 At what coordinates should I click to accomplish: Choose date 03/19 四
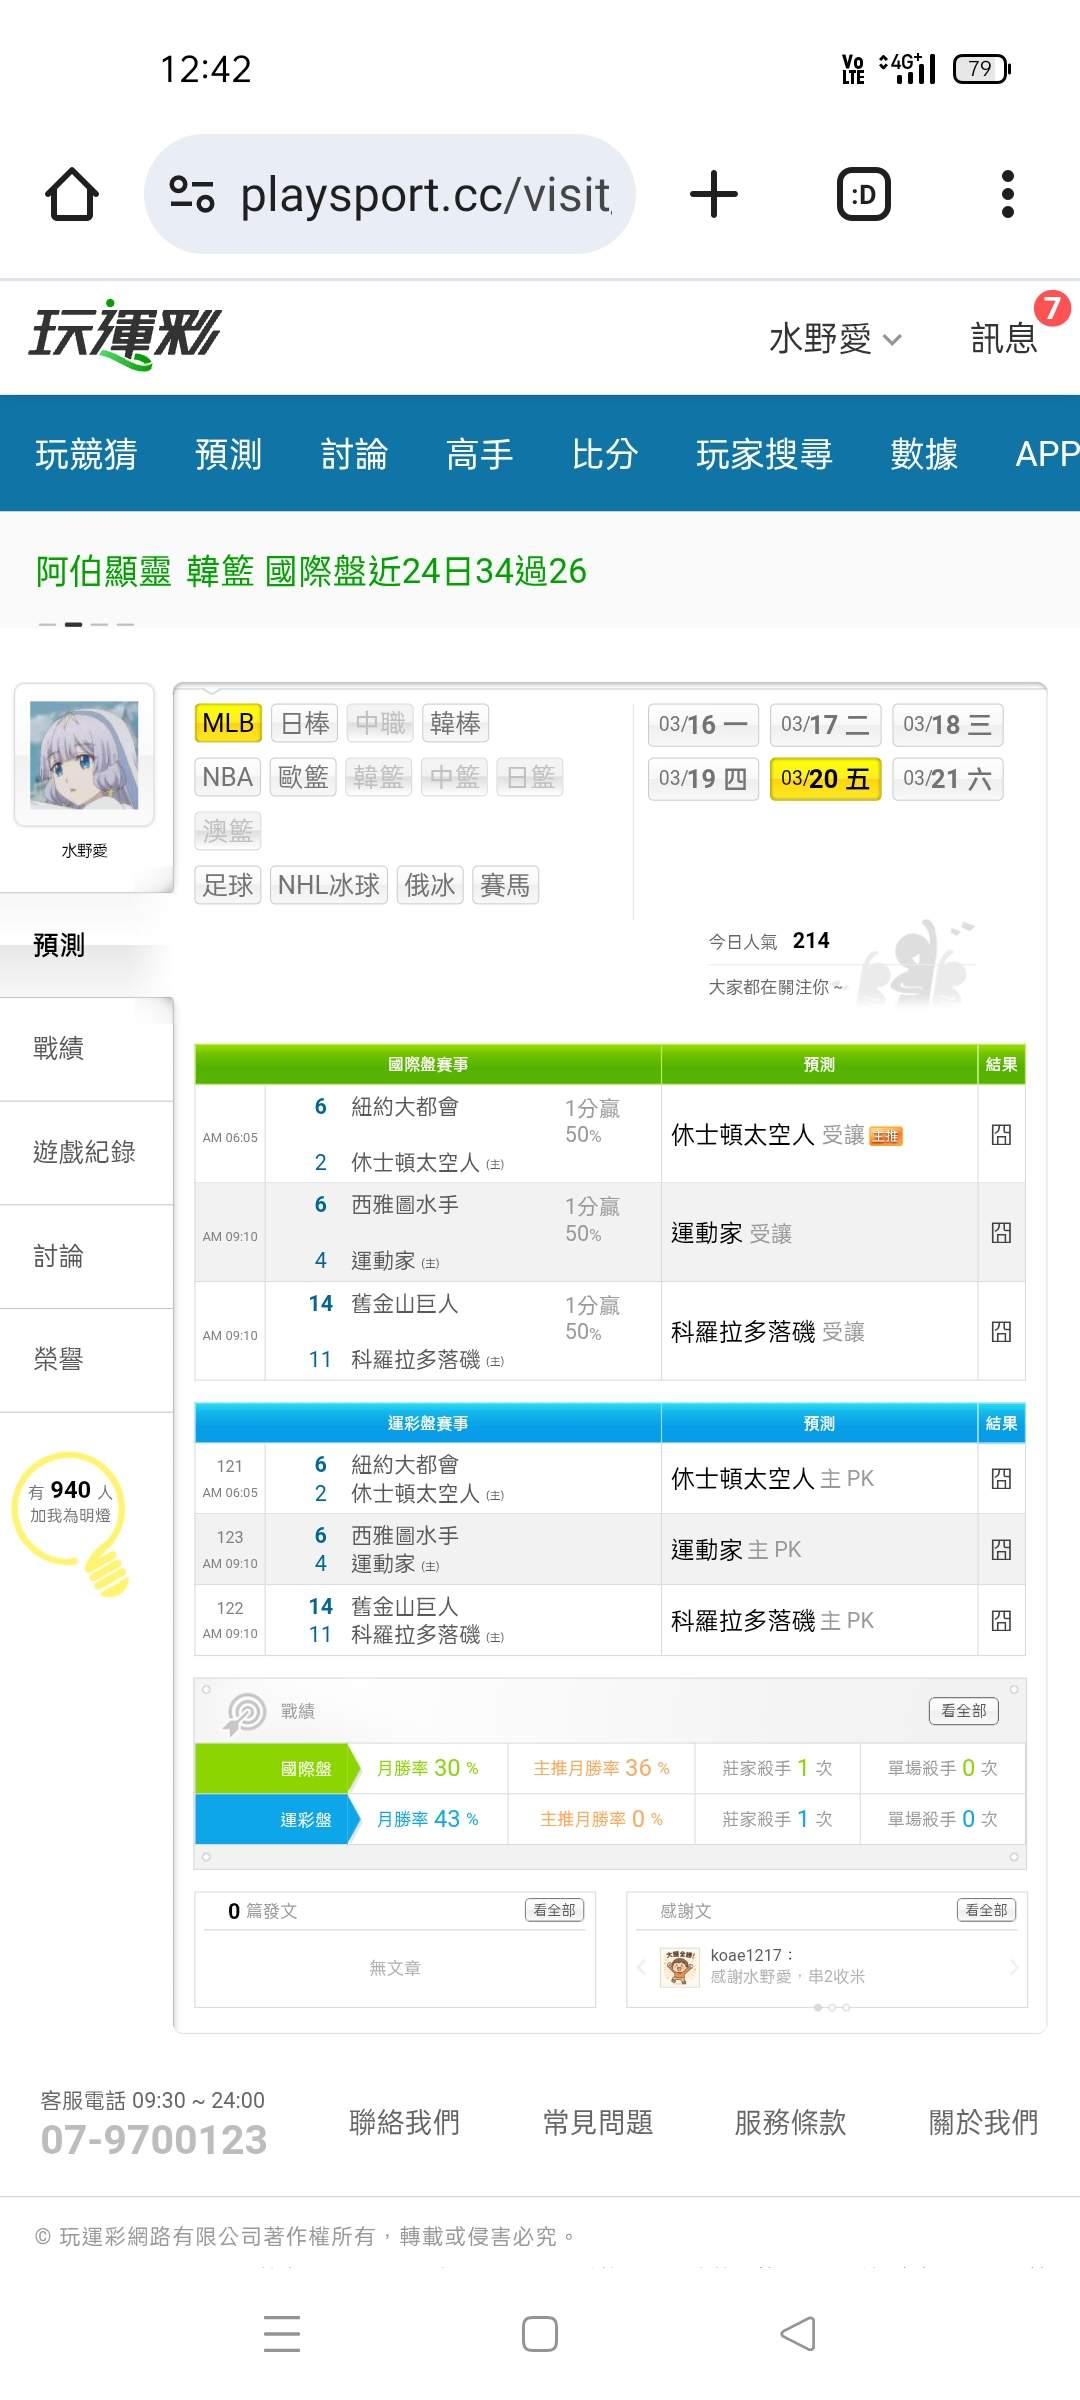point(703,779)
